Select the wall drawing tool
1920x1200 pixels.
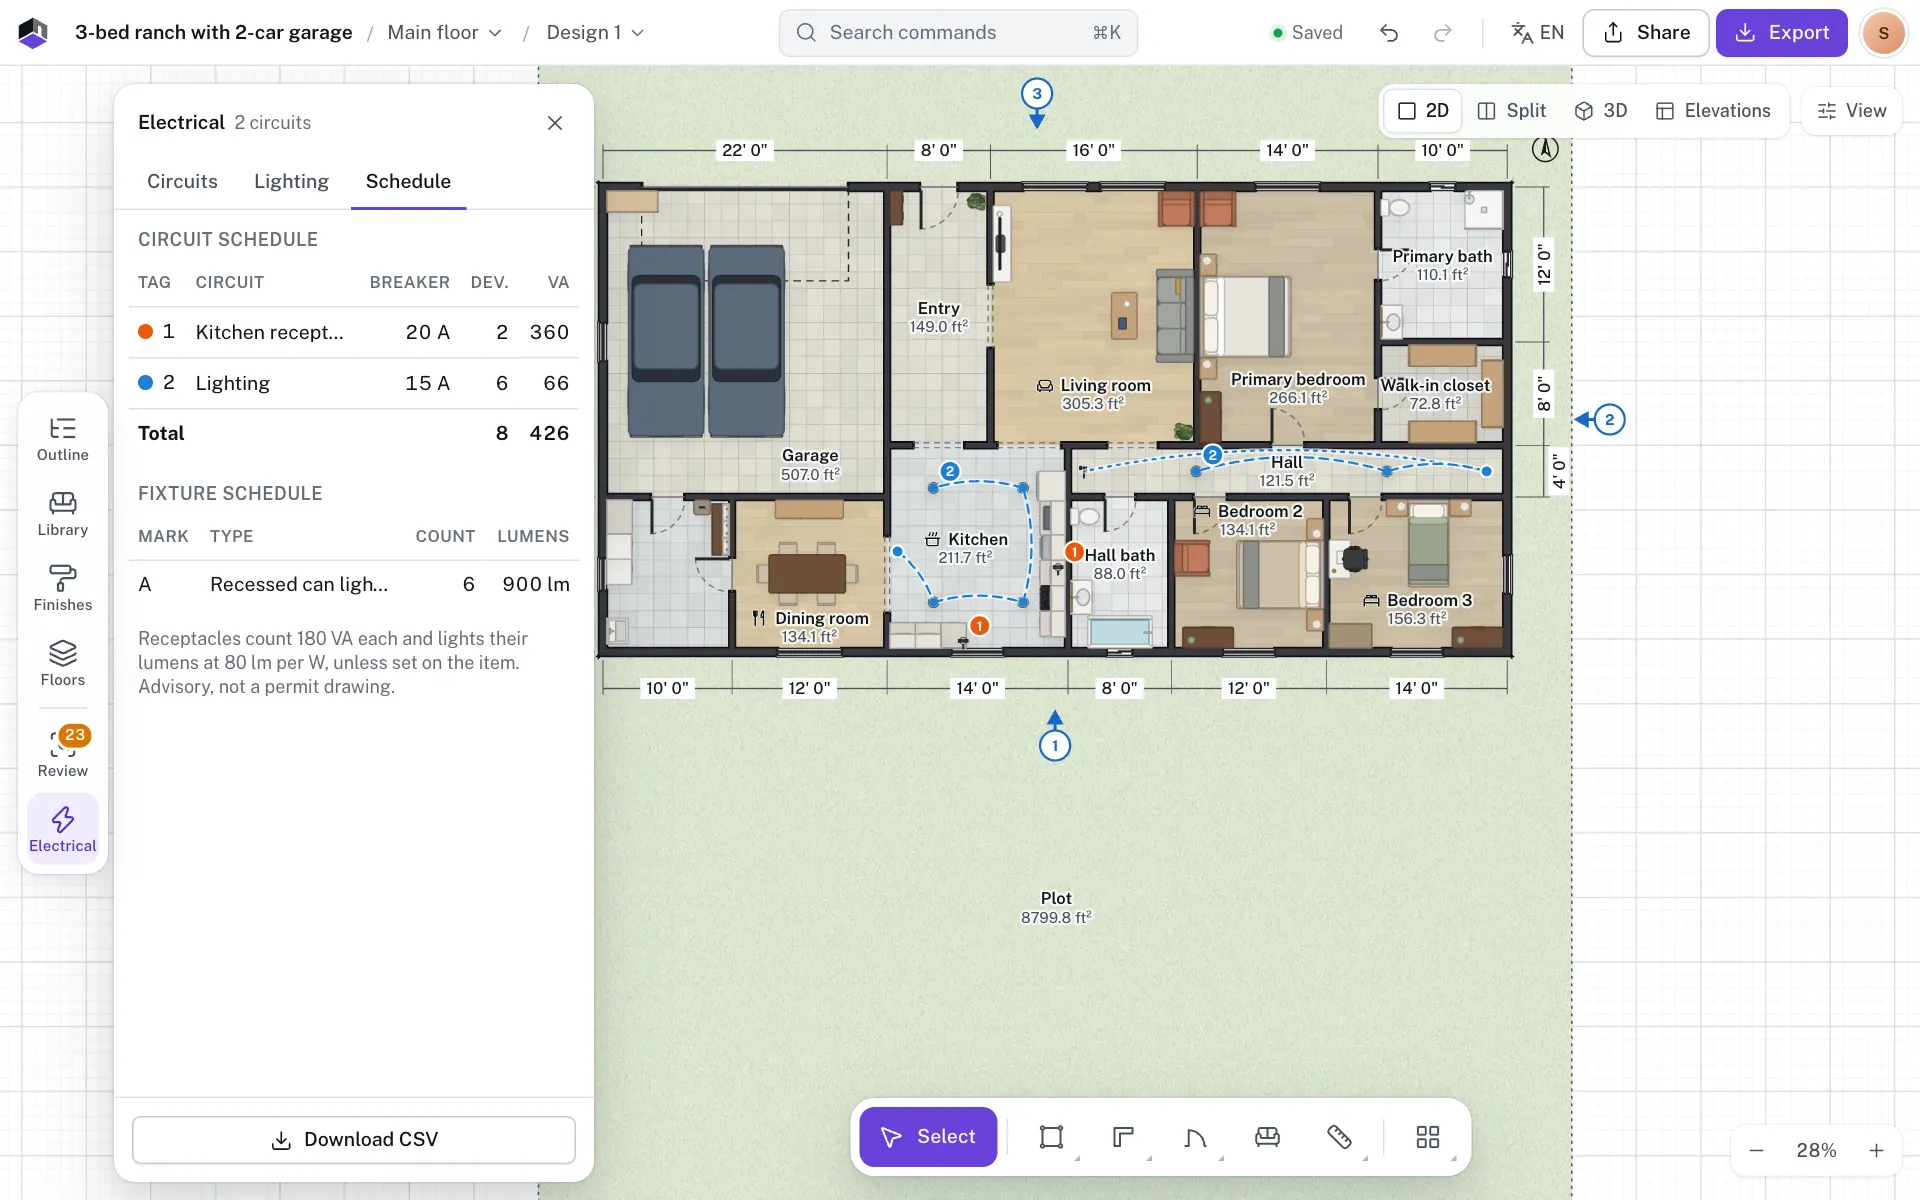point(1123,1137)
